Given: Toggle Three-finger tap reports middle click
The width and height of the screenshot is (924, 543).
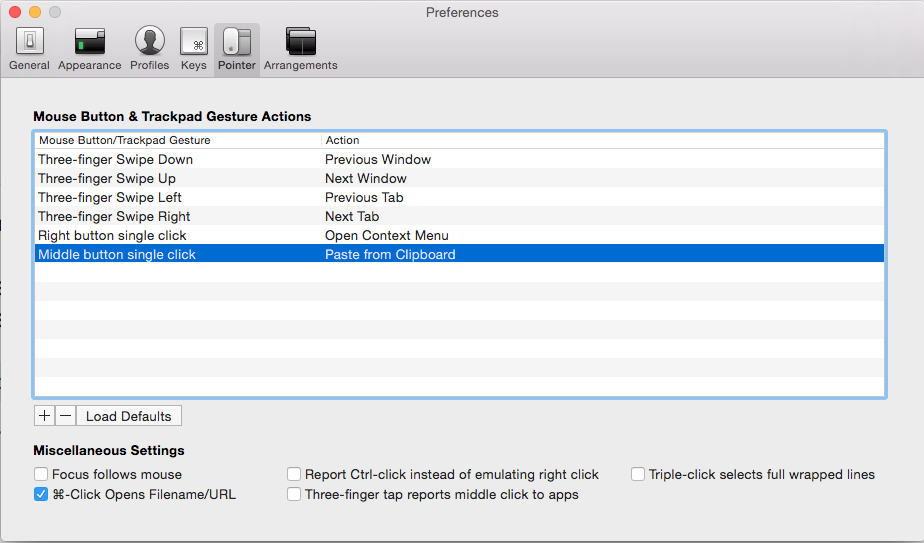Looking at the screenshot, I should click(294, 494).
